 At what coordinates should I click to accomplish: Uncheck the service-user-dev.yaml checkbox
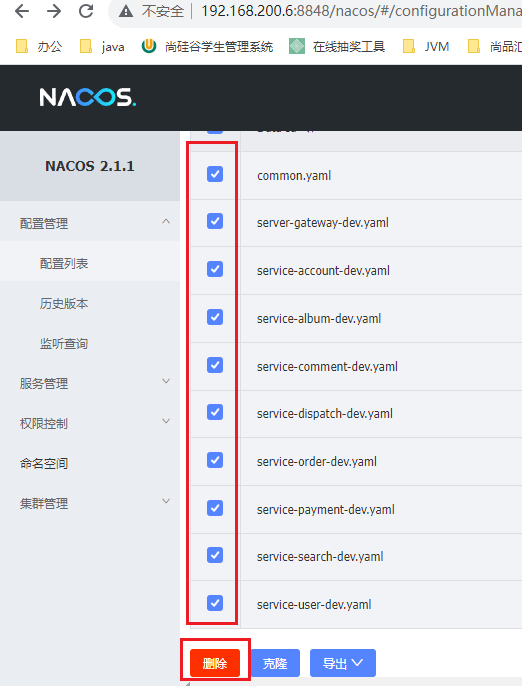(x=215, y=603)
